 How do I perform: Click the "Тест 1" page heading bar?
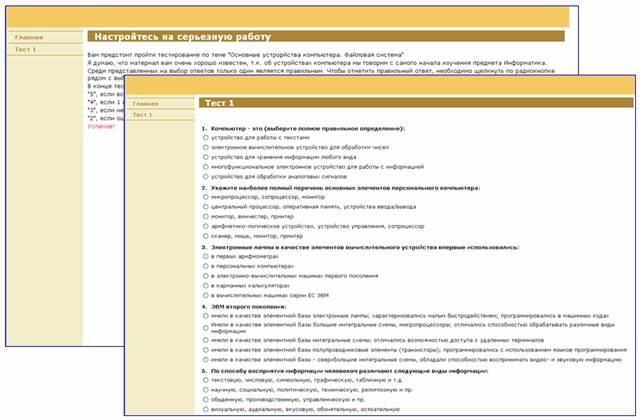click(x=416, y=103)
